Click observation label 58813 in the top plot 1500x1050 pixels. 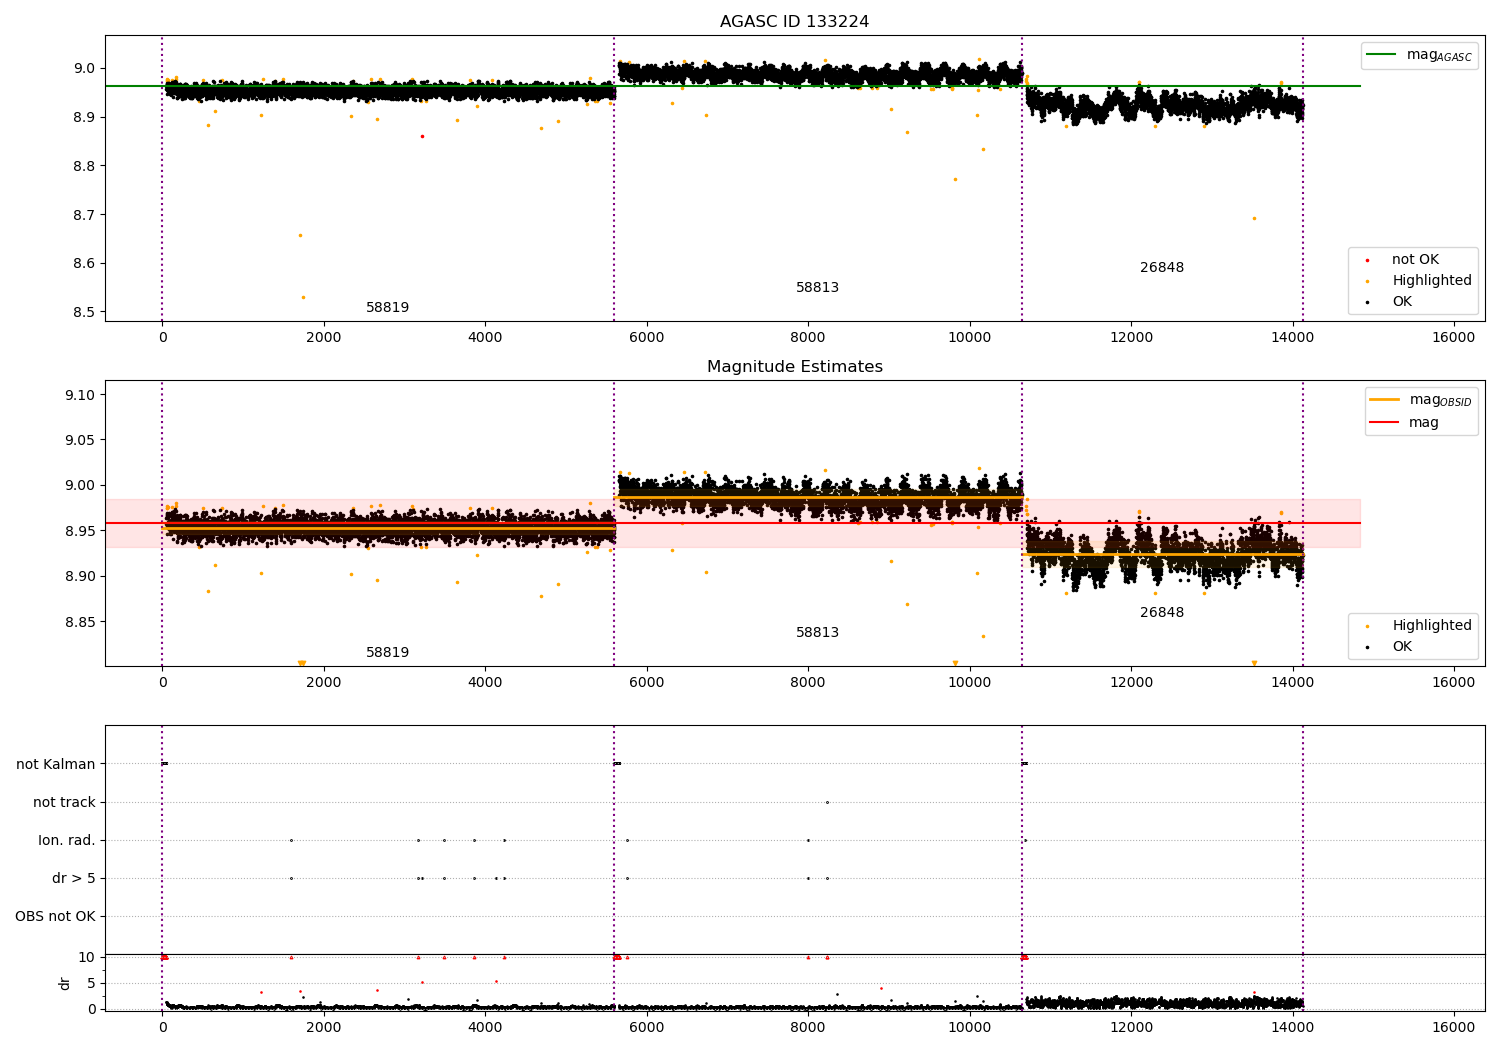tap(817, 288)
